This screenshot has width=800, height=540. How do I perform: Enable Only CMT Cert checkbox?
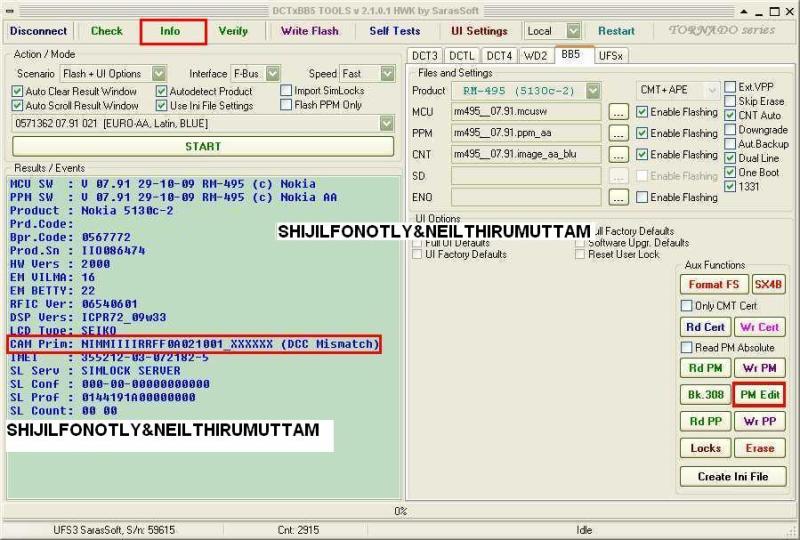coord(687,306)
